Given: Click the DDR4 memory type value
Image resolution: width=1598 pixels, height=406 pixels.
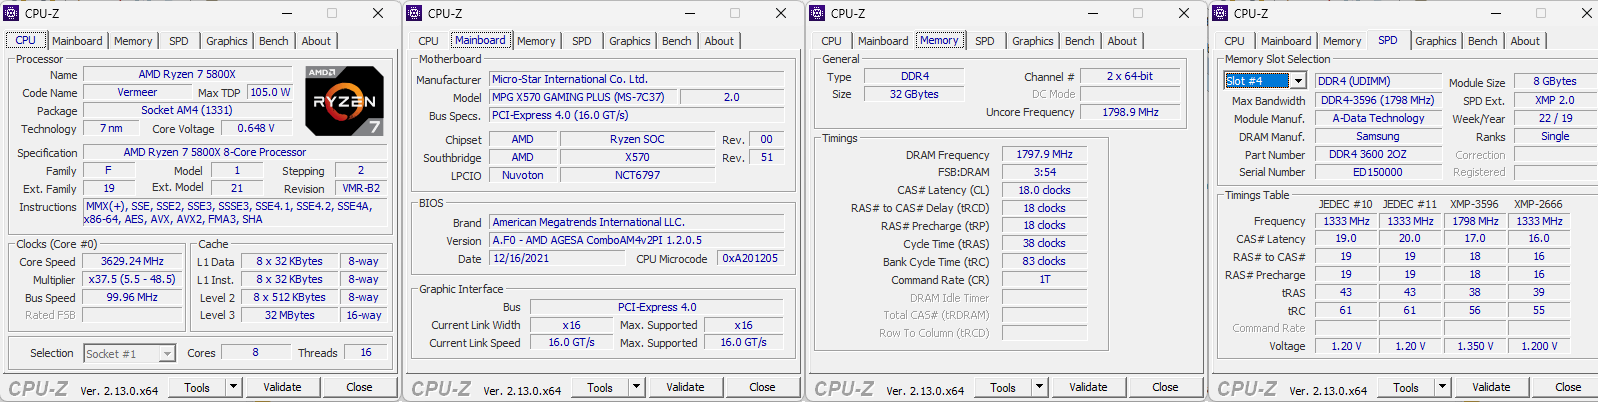Looking at the screenshot, I should coord(914,76).
